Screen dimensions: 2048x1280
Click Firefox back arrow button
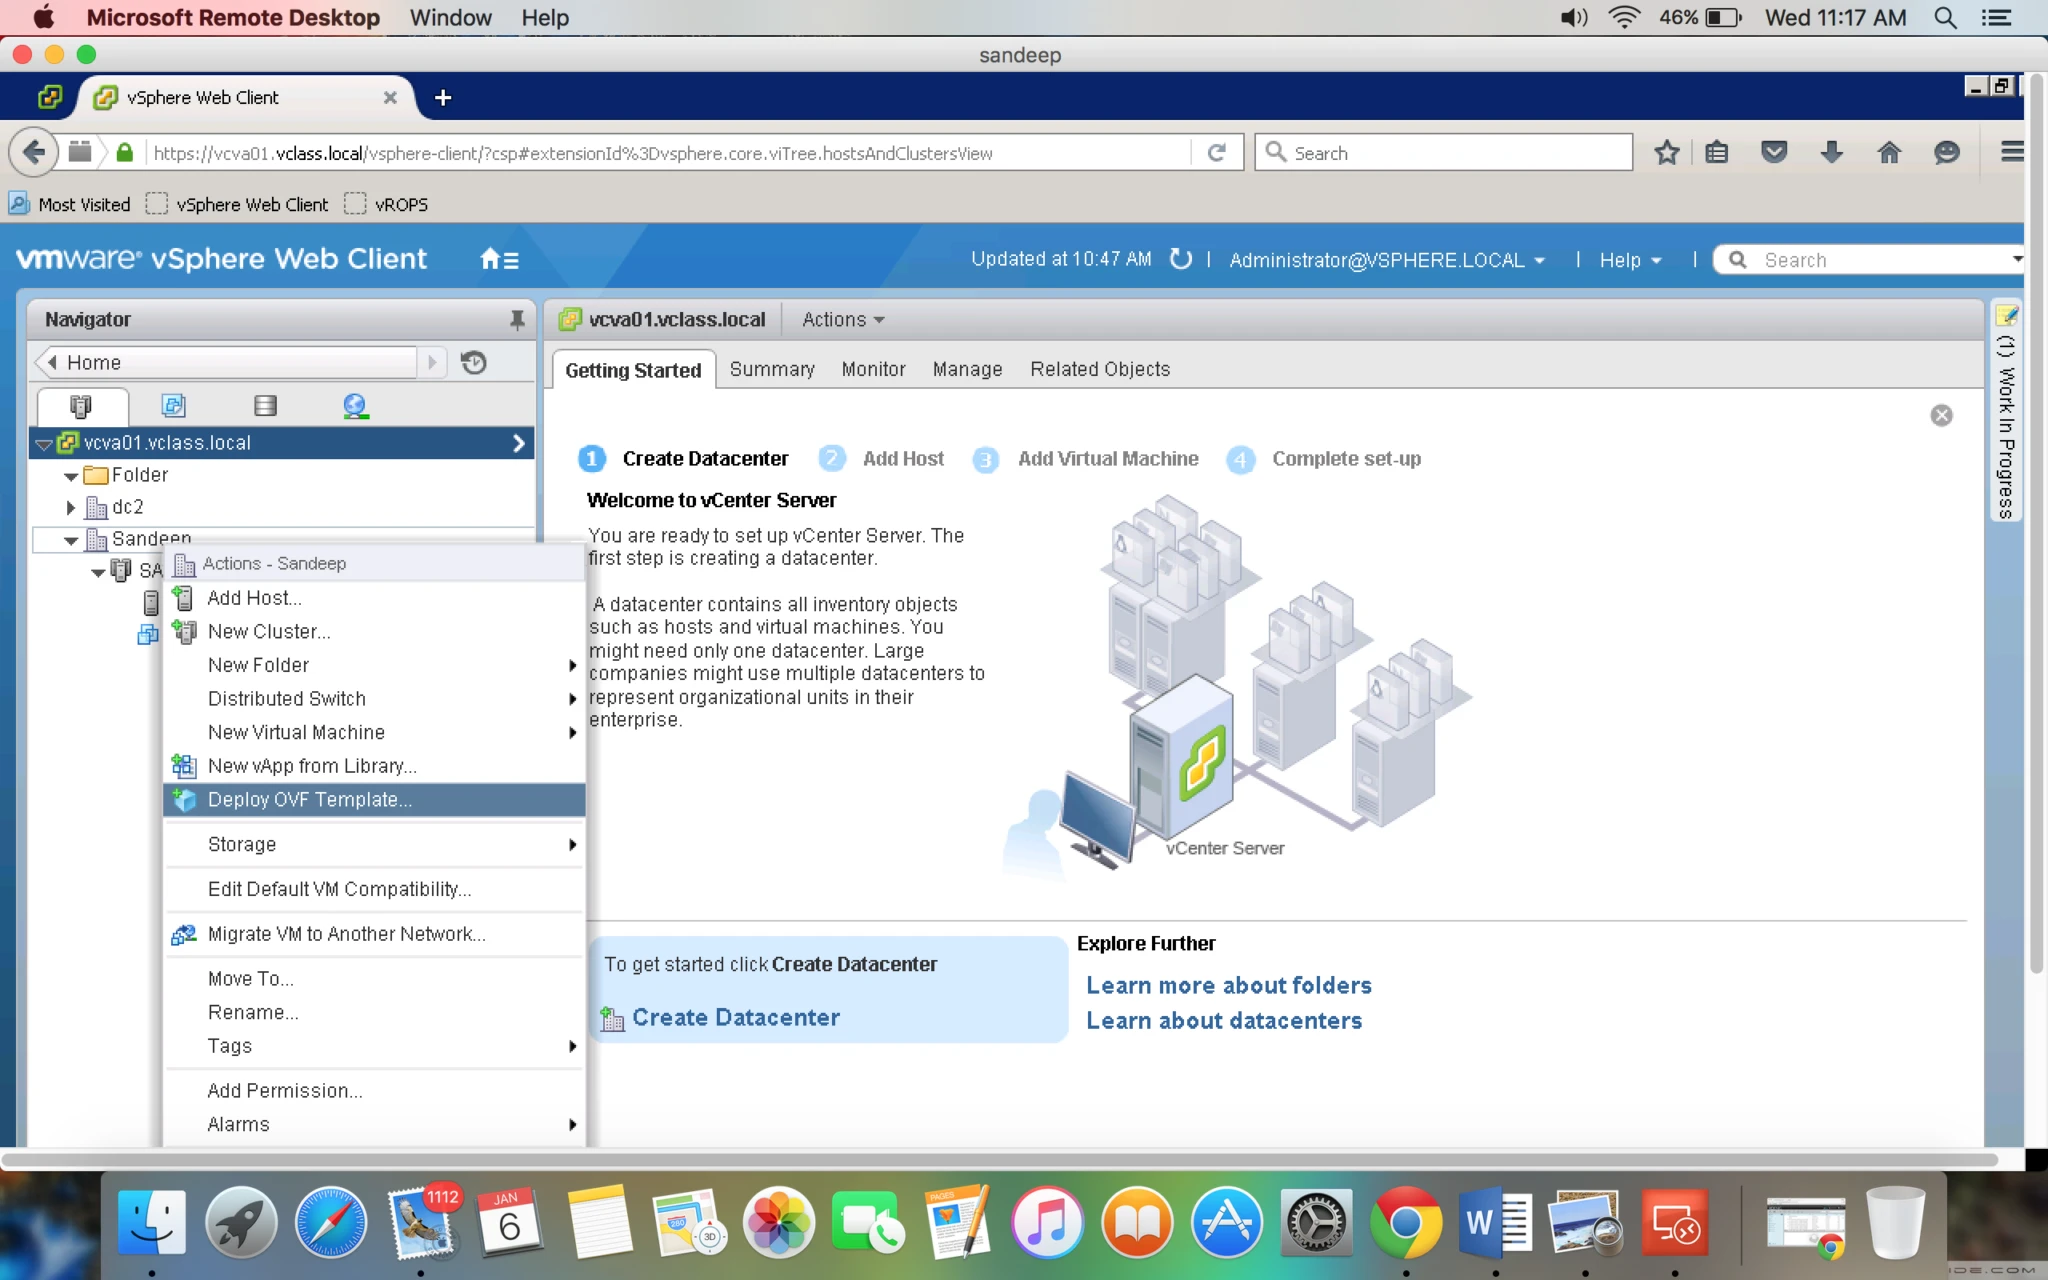[33, 152]
